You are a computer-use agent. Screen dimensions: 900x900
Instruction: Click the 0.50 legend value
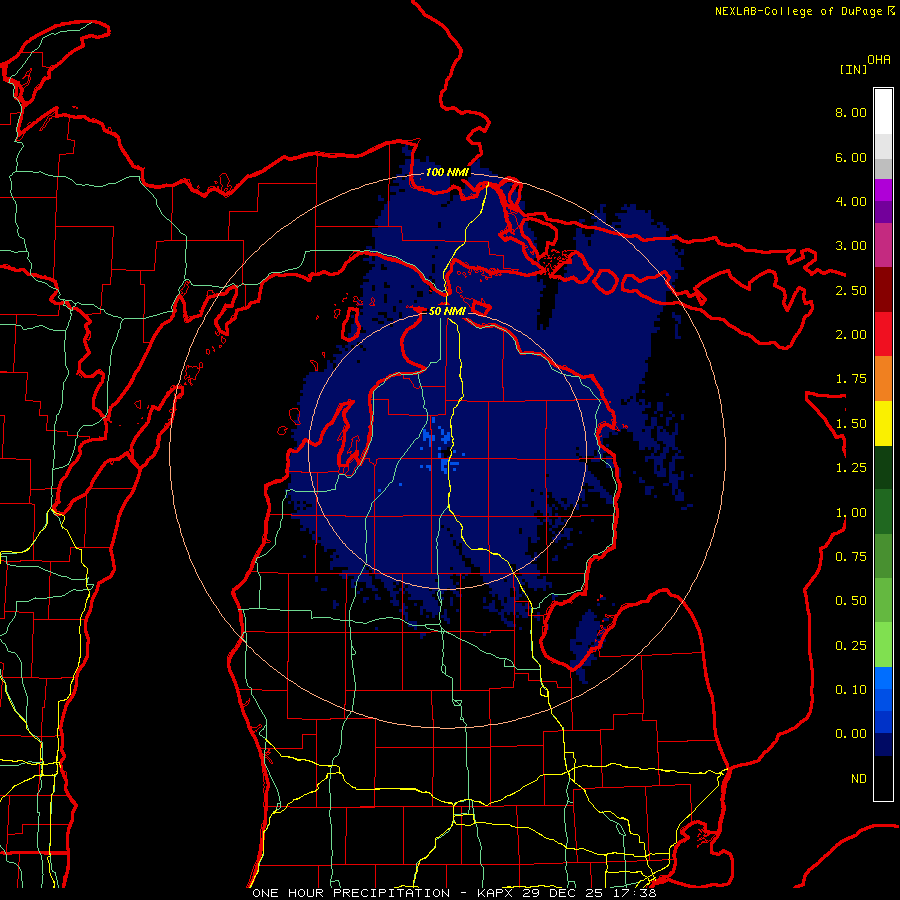pyautogui.click(x=851, y=601)
